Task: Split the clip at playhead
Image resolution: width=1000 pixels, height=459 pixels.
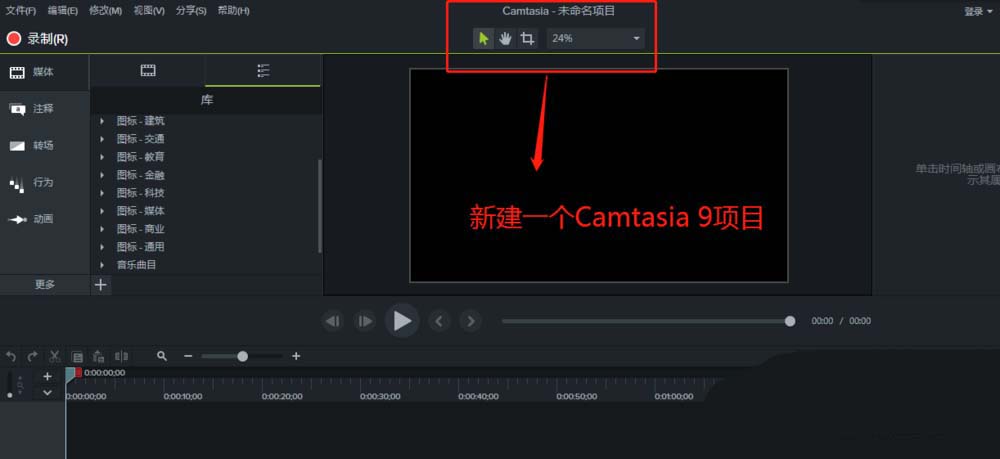Action: point(121,356)
